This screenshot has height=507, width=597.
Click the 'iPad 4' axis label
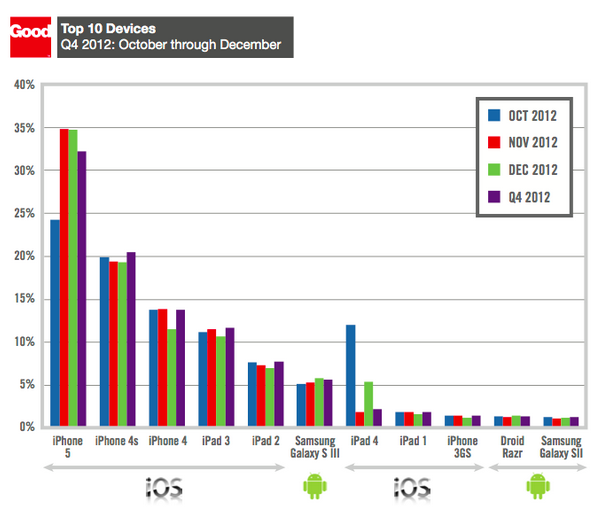[x=364, y=441]
